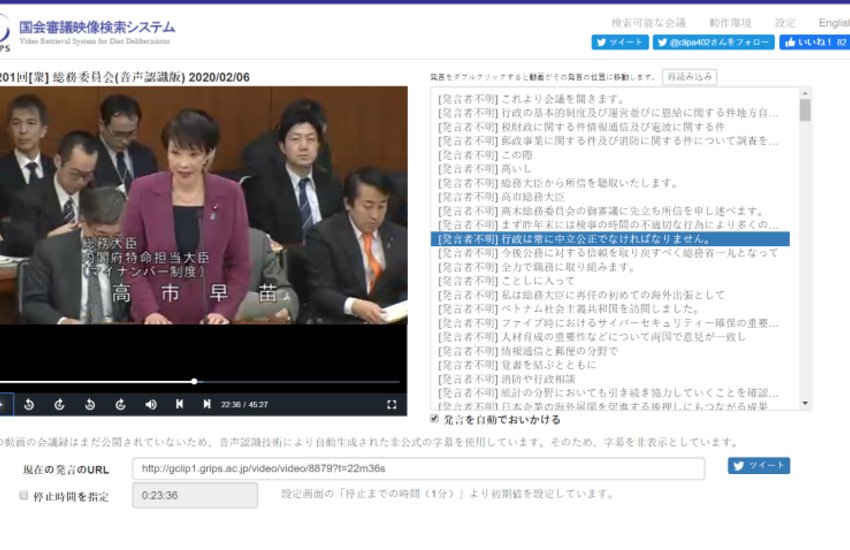The height and width of the screenshot is (550, 850).
Task: Click the ツイート button beside the URL field
Action: 759,465
